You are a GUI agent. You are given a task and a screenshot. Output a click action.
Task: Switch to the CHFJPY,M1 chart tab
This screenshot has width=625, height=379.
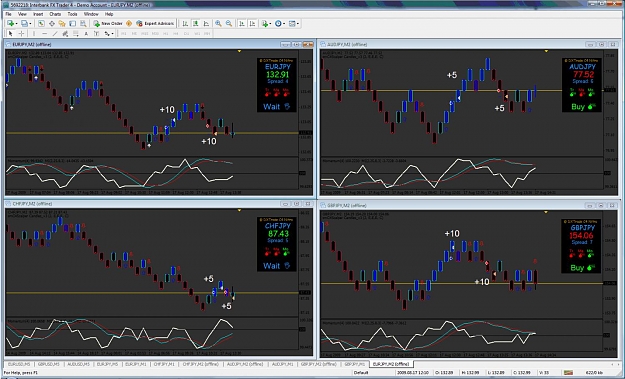click(x=164, y=364)
